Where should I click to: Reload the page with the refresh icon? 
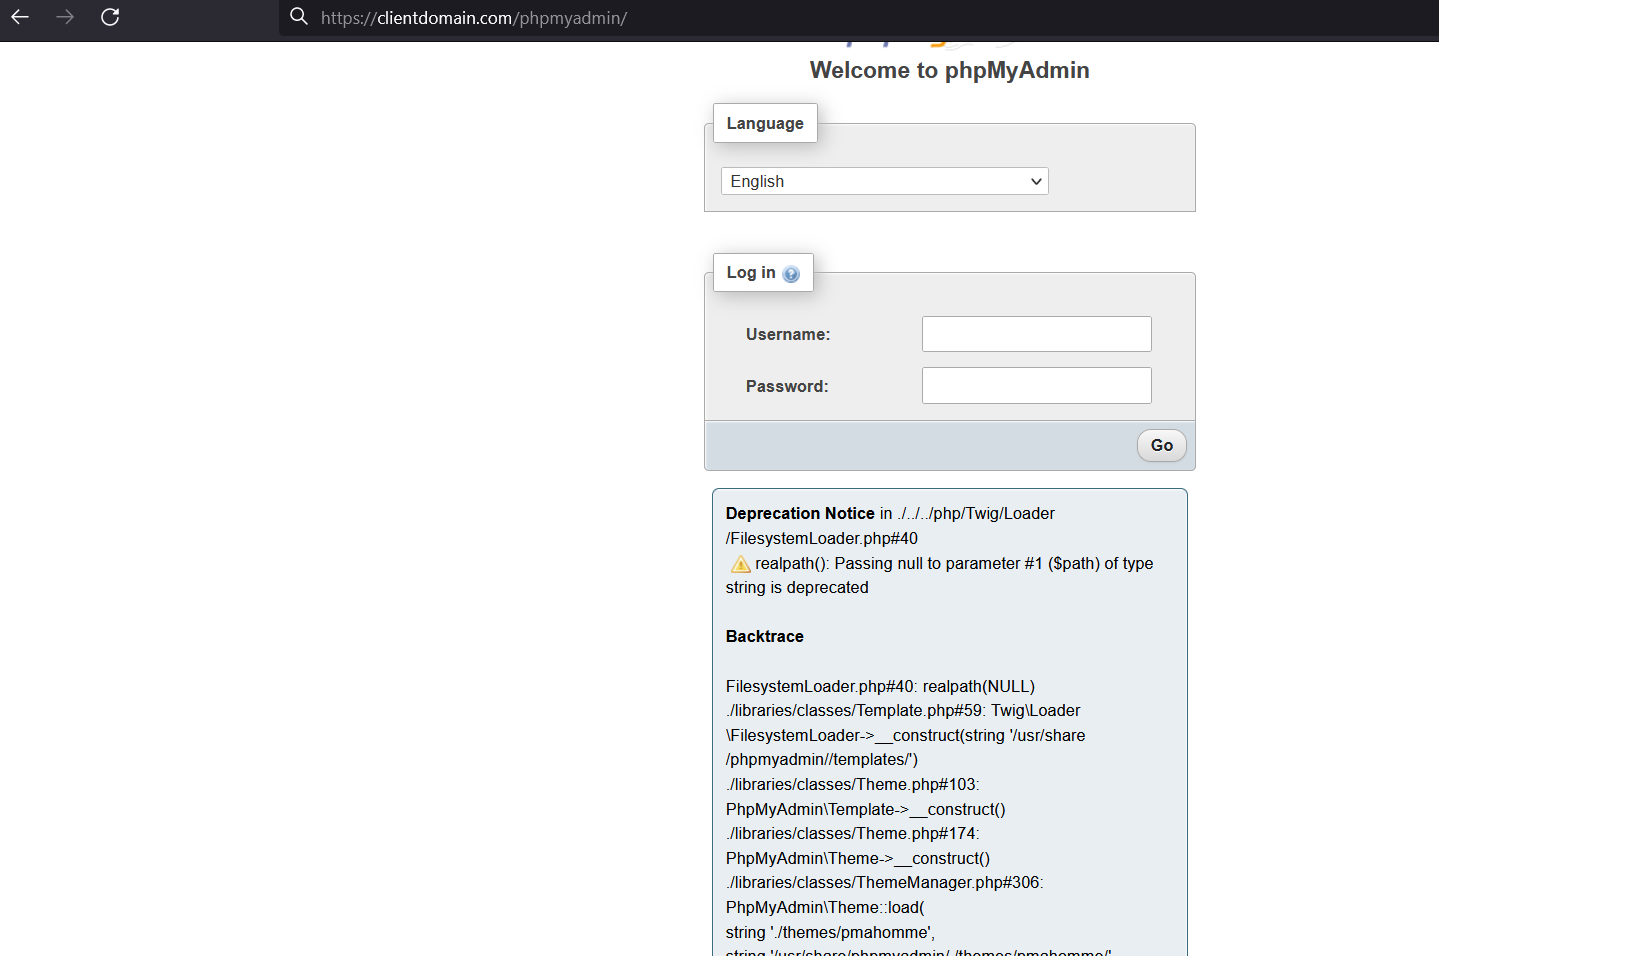click(110, 17)
